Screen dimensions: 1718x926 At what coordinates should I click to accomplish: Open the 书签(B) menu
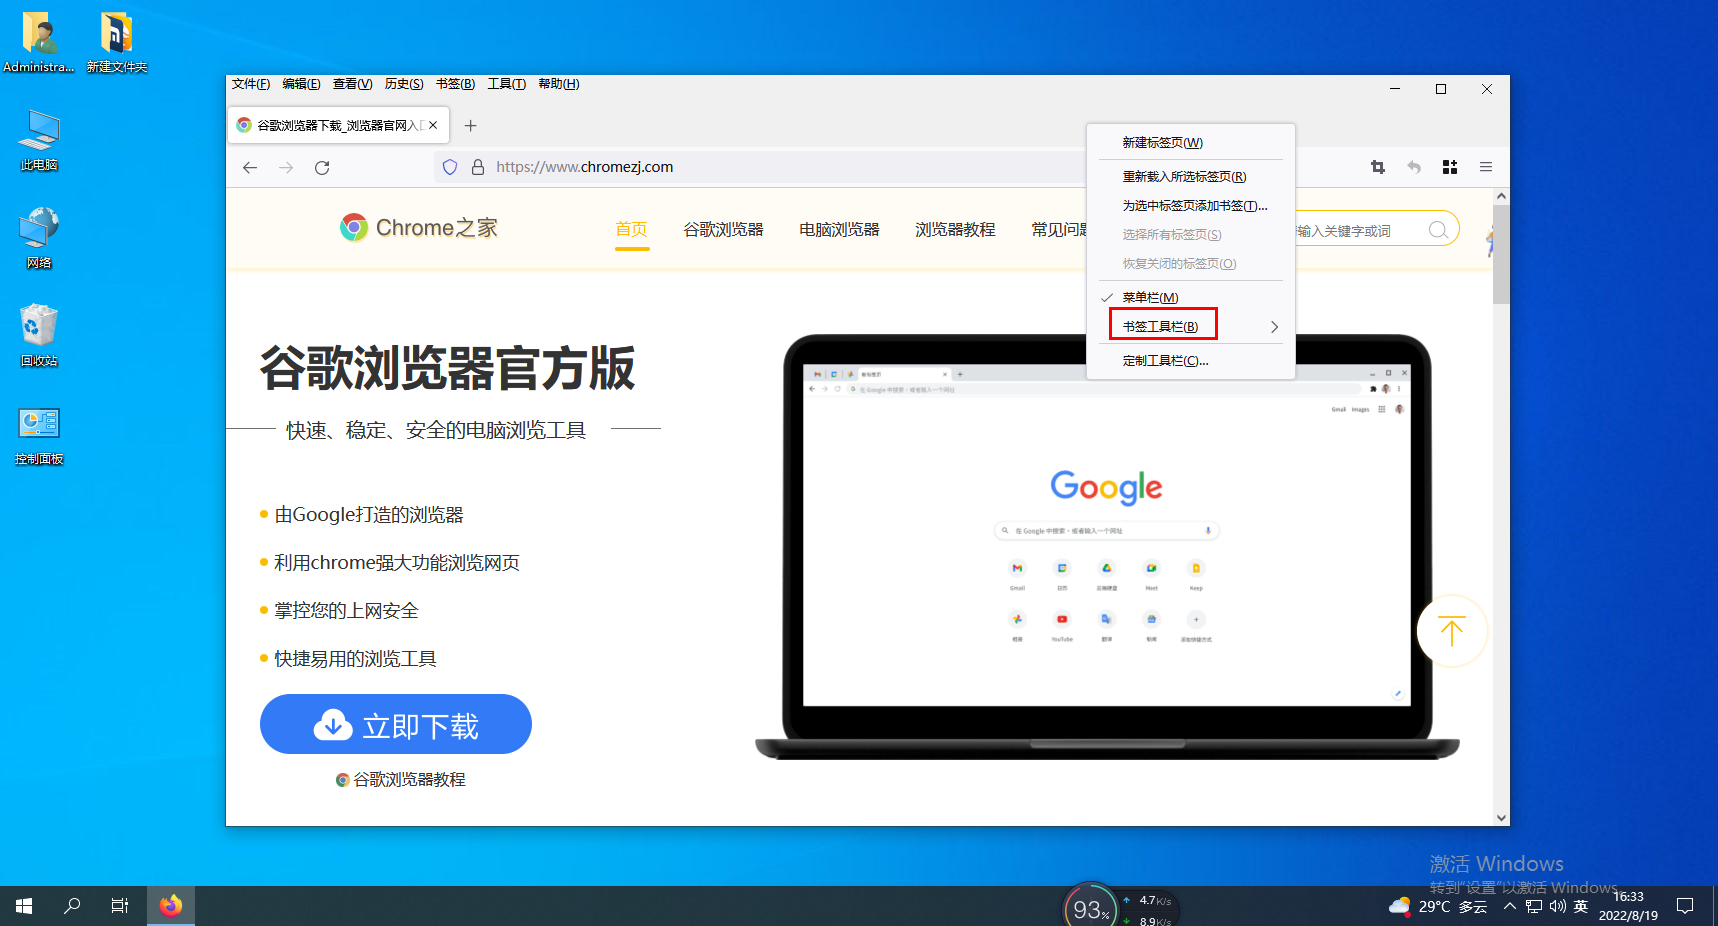[x=455, y=84]
